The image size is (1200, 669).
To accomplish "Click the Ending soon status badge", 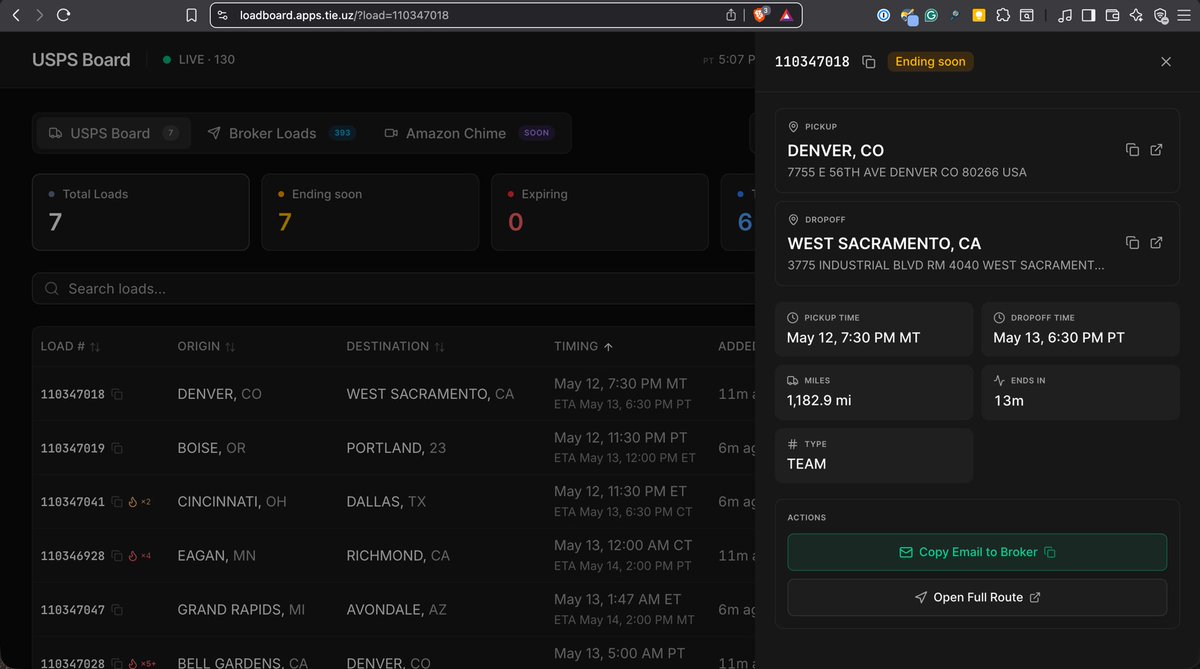I will 930,62.
